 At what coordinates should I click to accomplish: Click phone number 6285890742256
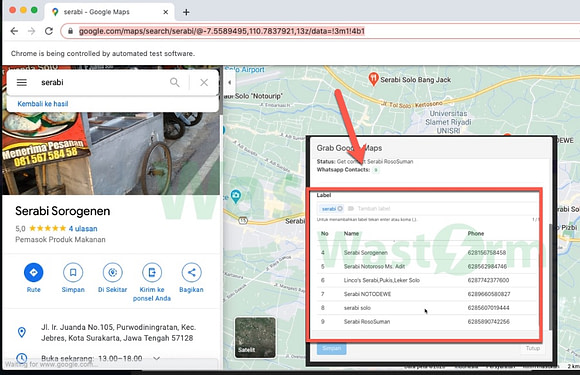488,322
